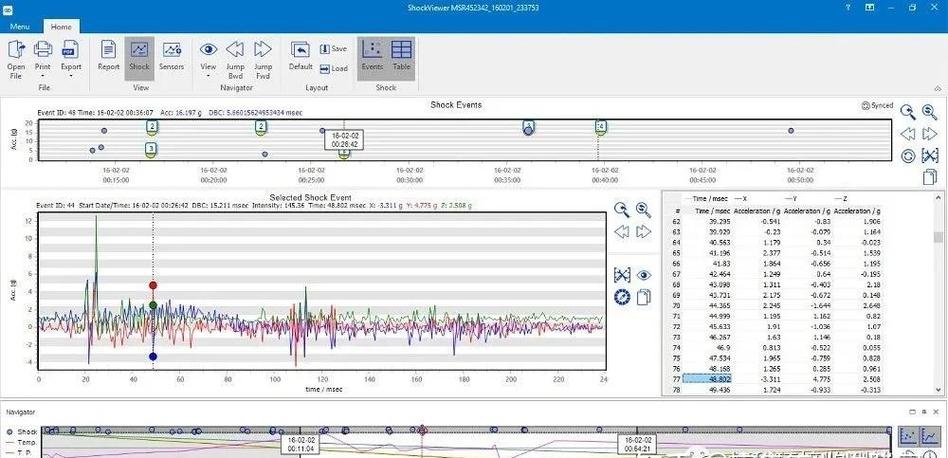Screen dimensions: 948x458
Task: Restore the Default layout
Action: tap(300, 56)
